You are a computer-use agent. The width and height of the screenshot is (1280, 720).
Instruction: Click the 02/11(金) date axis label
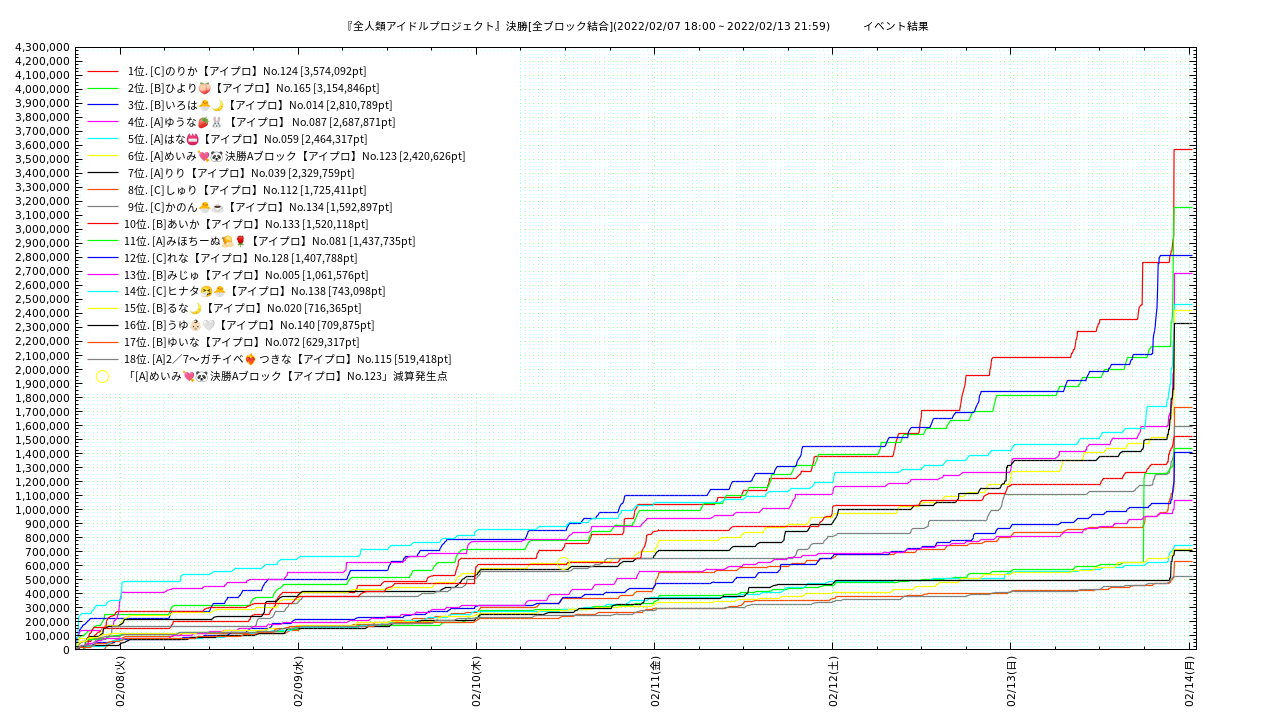[655, 682]
